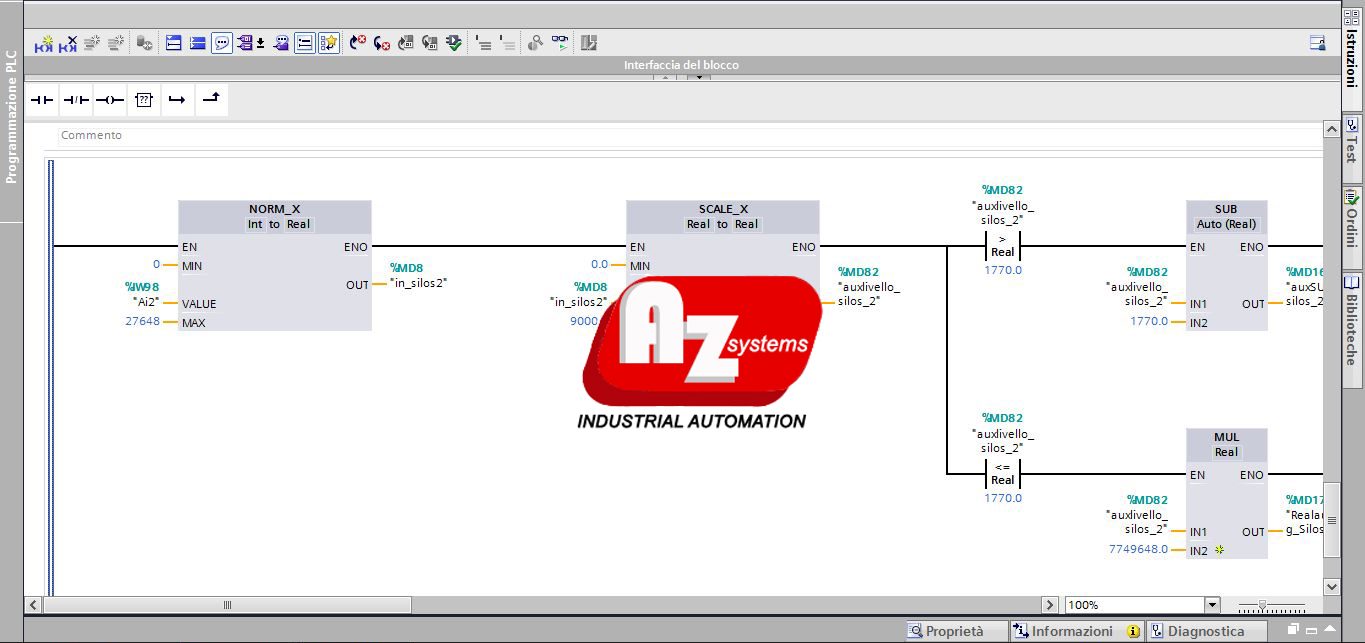Insert output coil instruction
This screenshot has width=1365, height=643.
110,100
